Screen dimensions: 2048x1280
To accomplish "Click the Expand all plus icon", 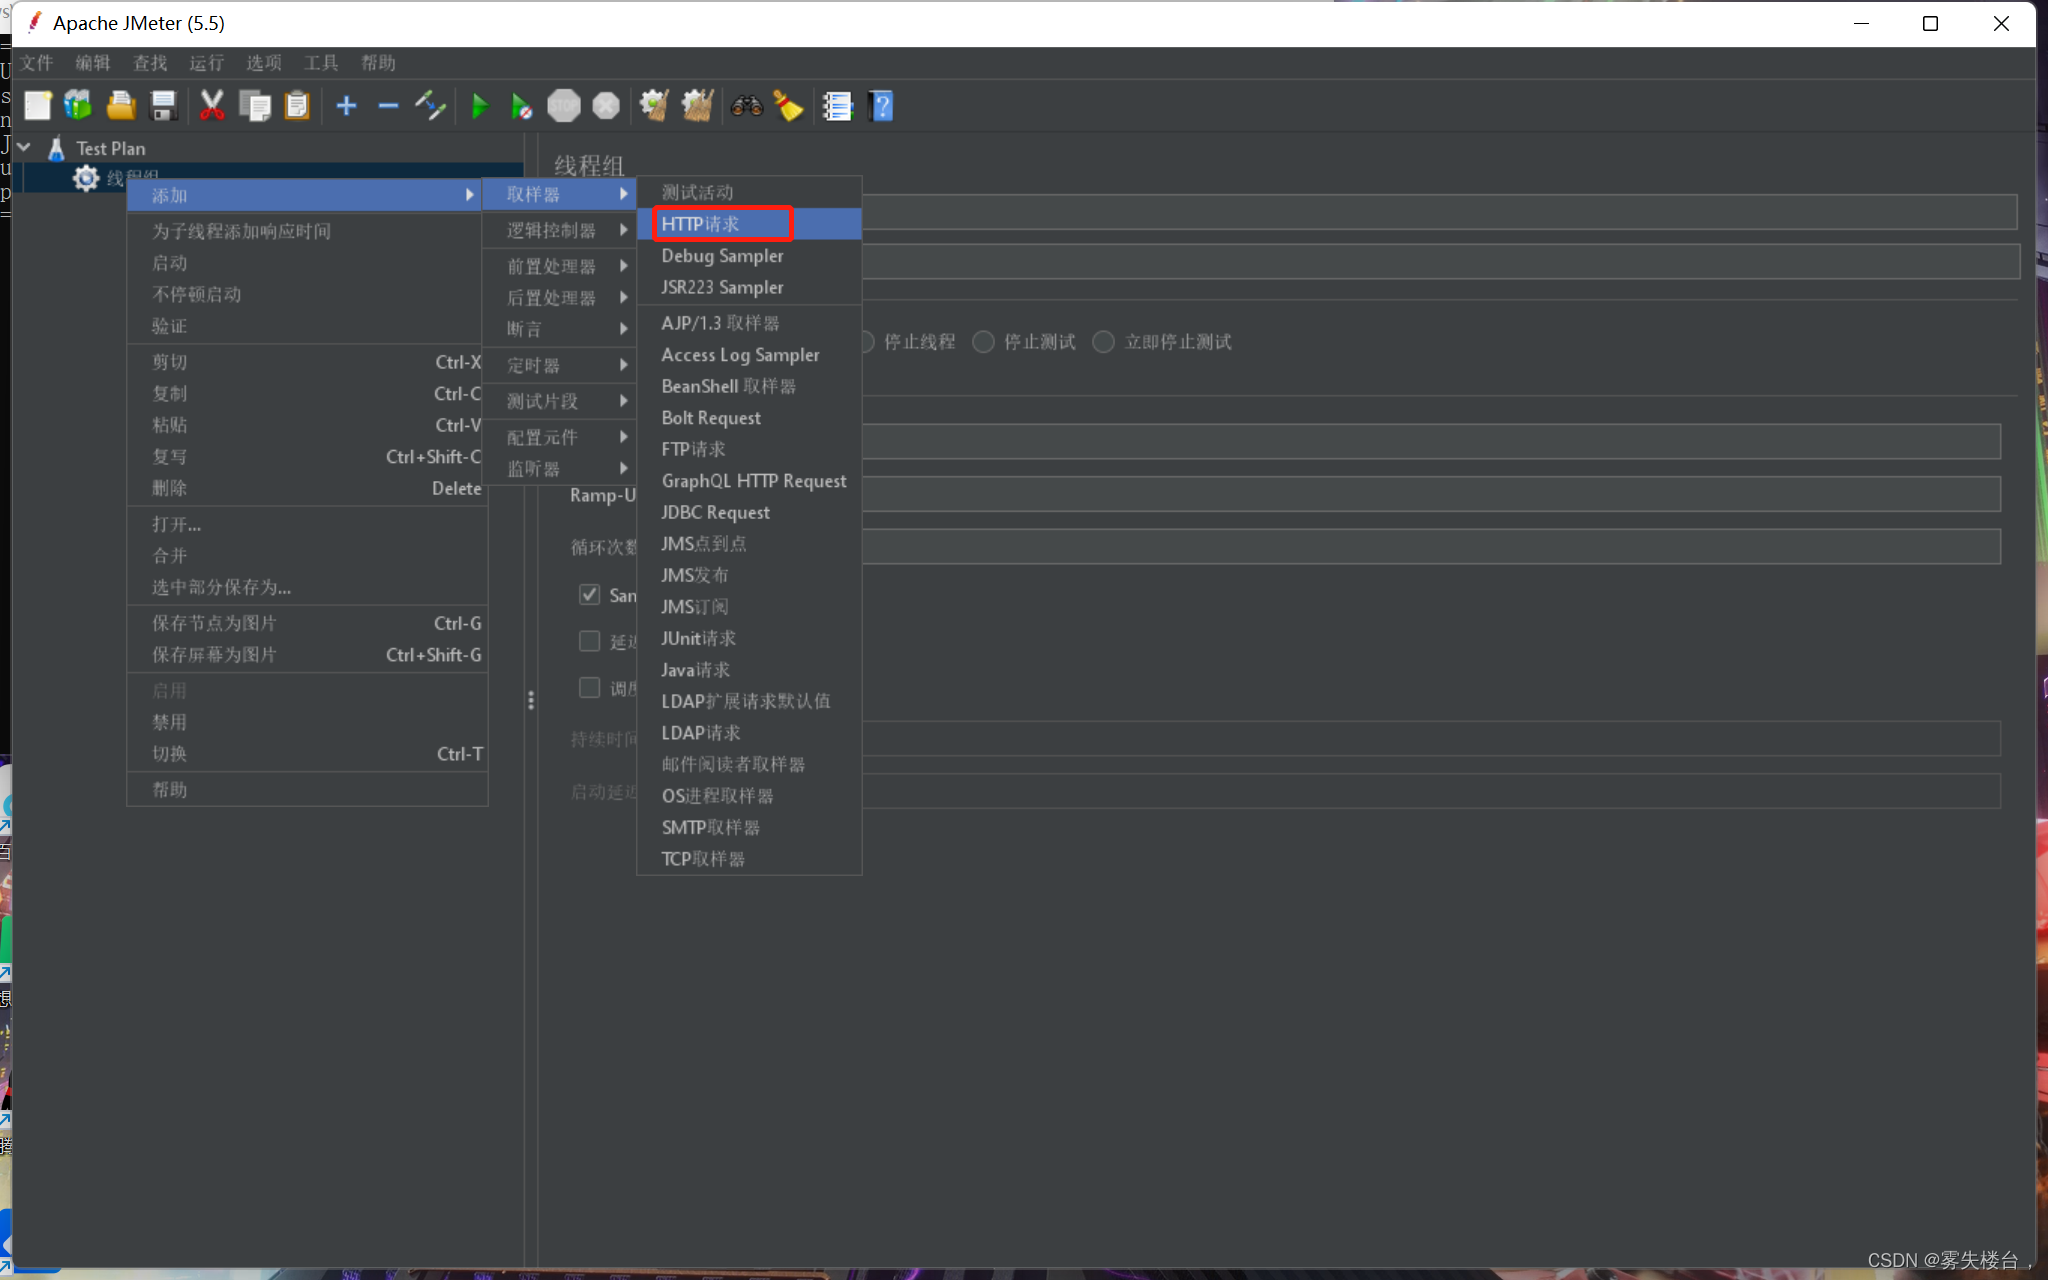I will (346, 106).
